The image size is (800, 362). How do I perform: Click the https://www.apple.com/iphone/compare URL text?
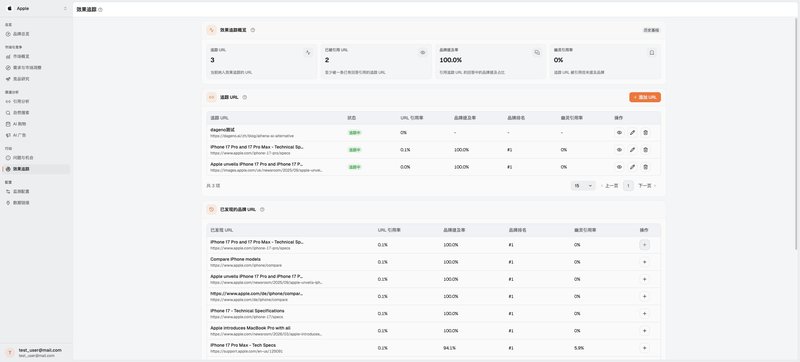click(246, 265)
